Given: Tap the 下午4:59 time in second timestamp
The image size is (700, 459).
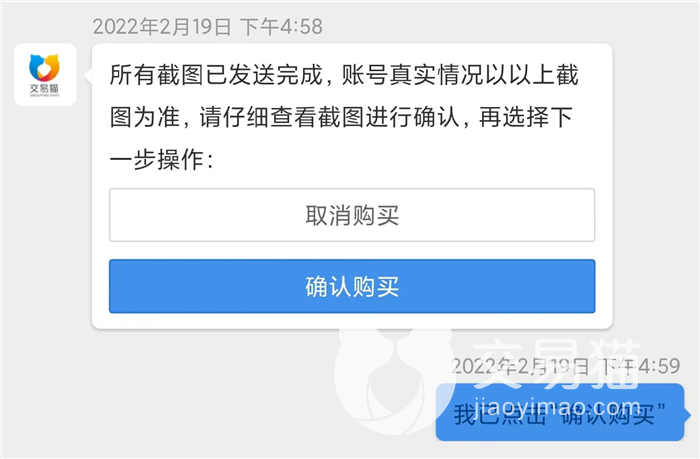Looking at the screenshot, I should pos(640,366).
